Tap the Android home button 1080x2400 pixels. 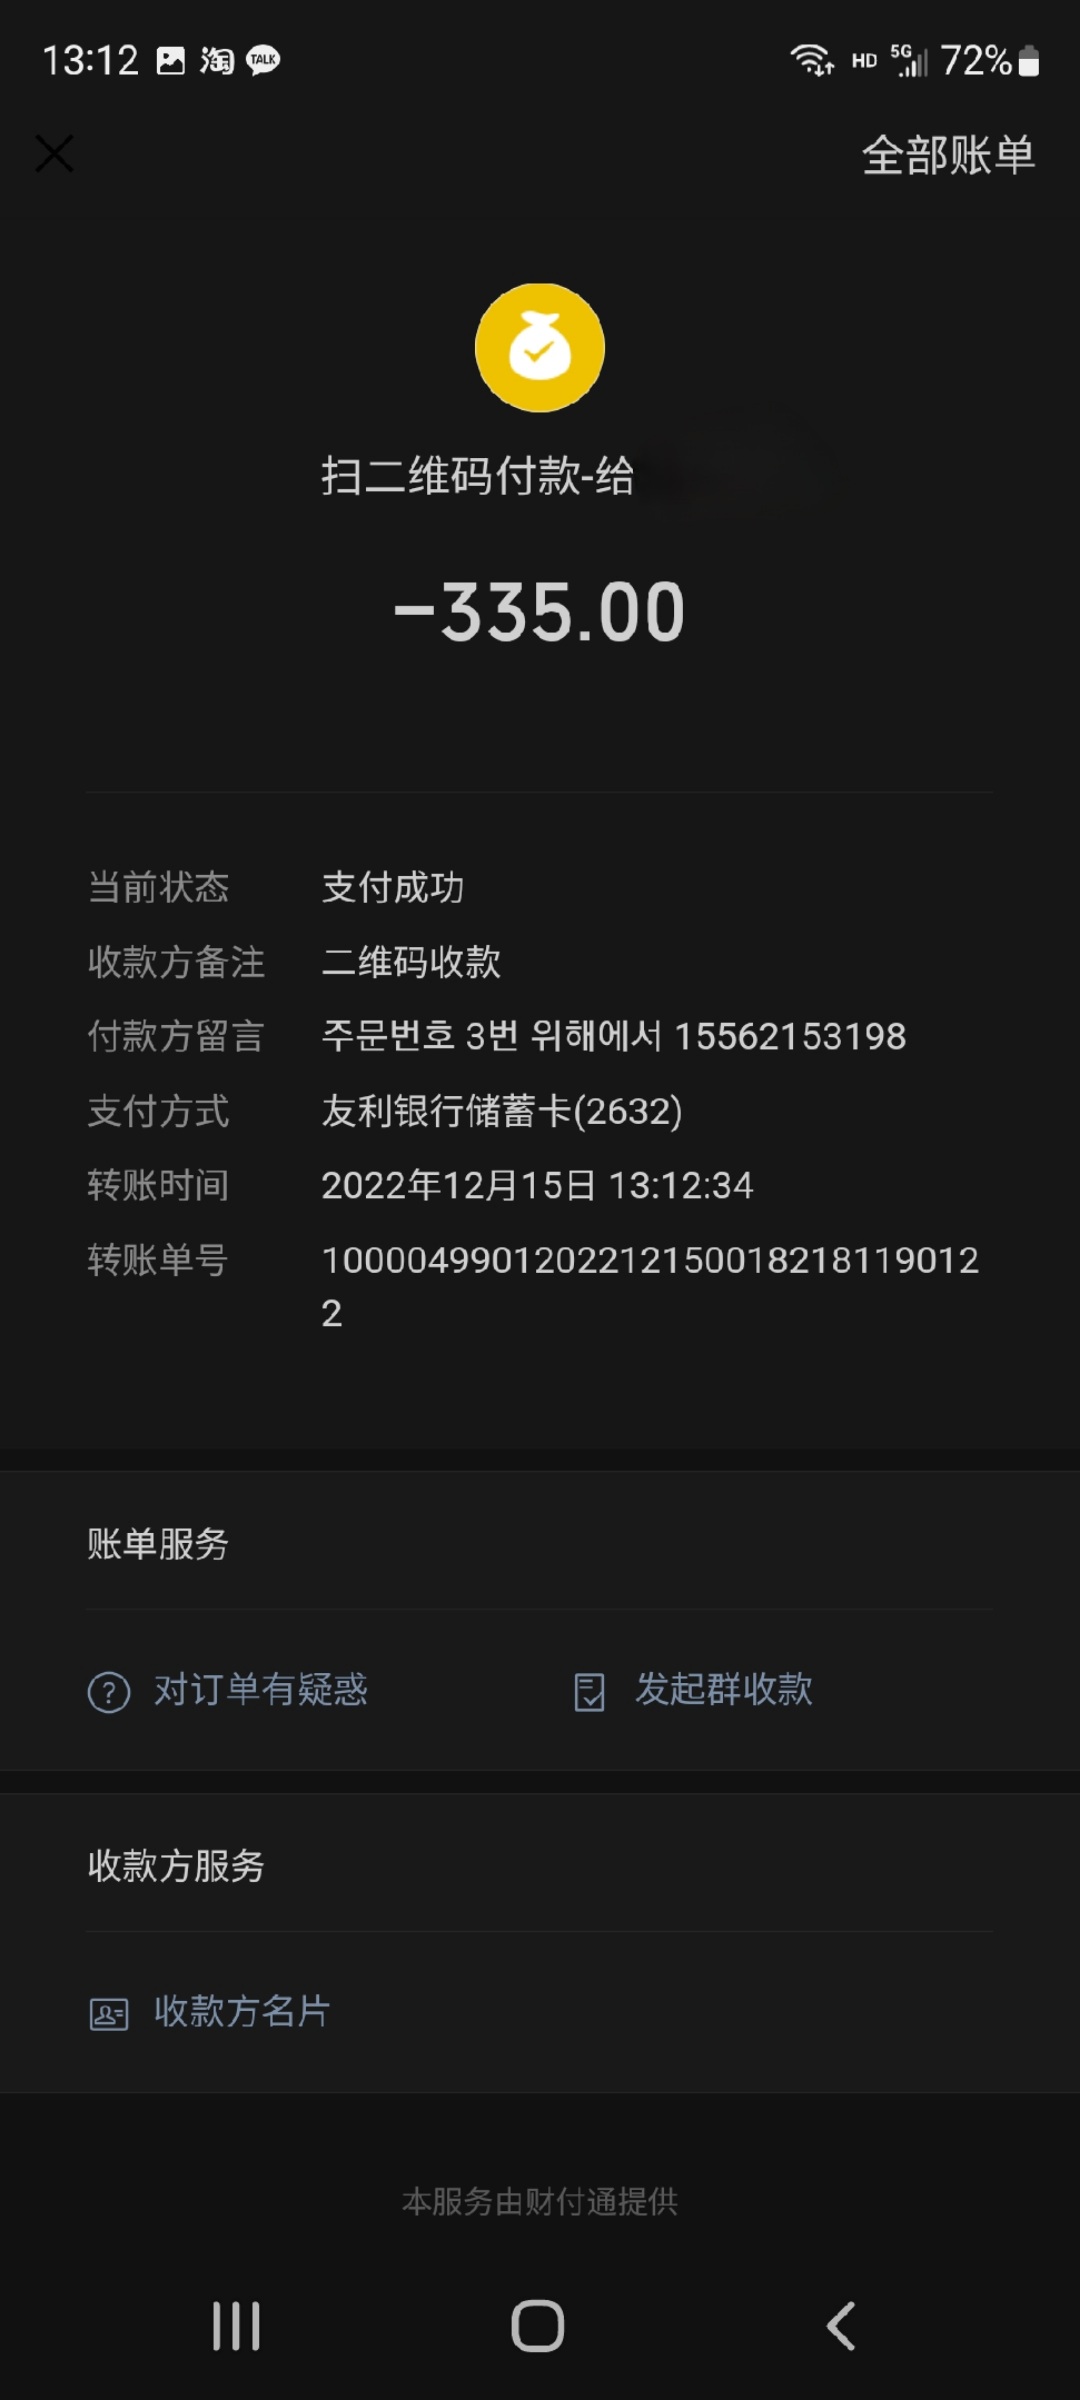coord(538,2326)
